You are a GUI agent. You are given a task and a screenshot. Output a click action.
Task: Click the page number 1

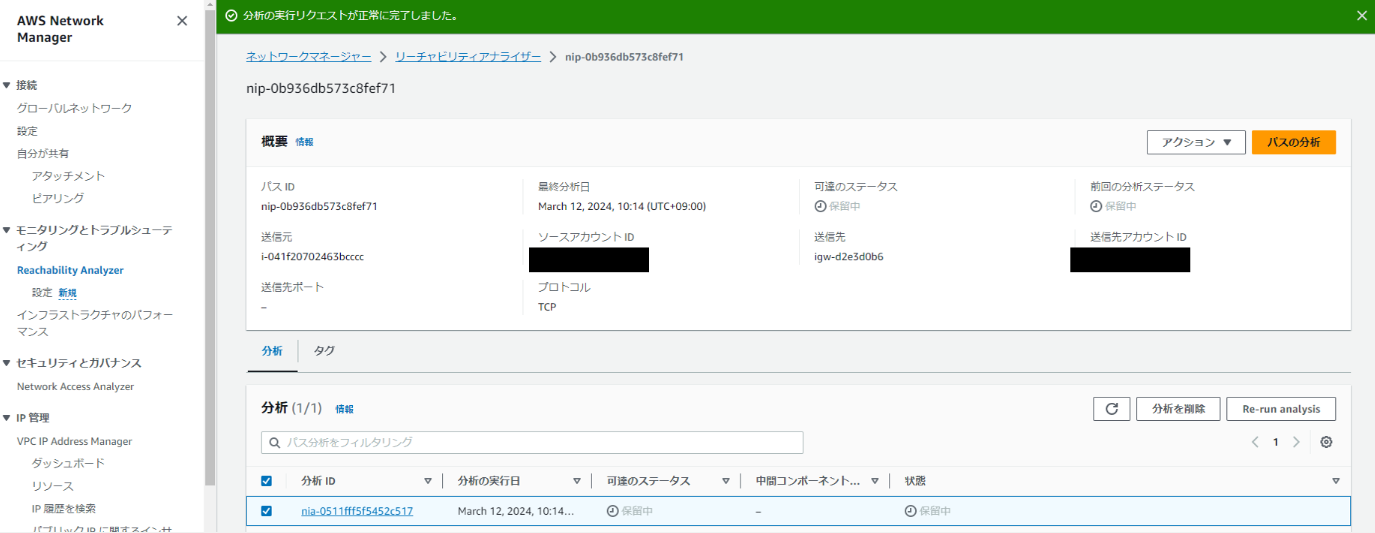pyautogui.click(x=1276, y=442)
